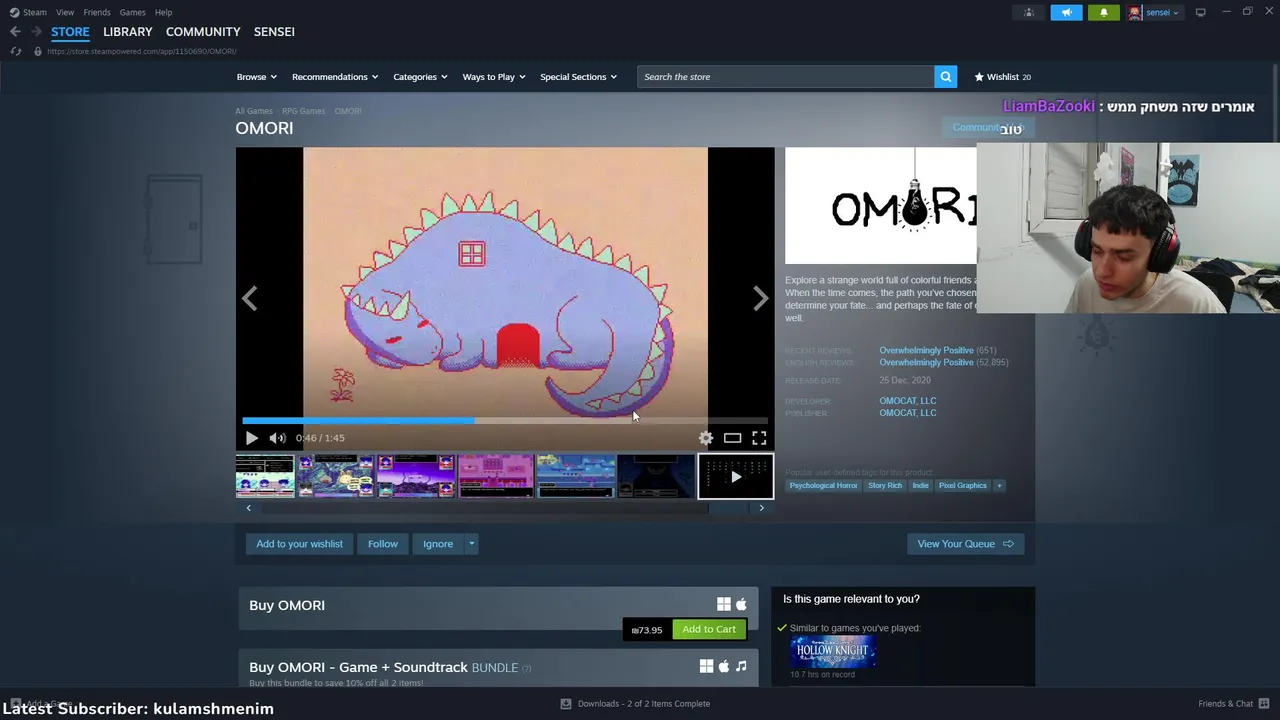This screenshot has height=720, width=1280.
Task: Open the Ignore options dropdown arrow
Action: tap(471, 544)
